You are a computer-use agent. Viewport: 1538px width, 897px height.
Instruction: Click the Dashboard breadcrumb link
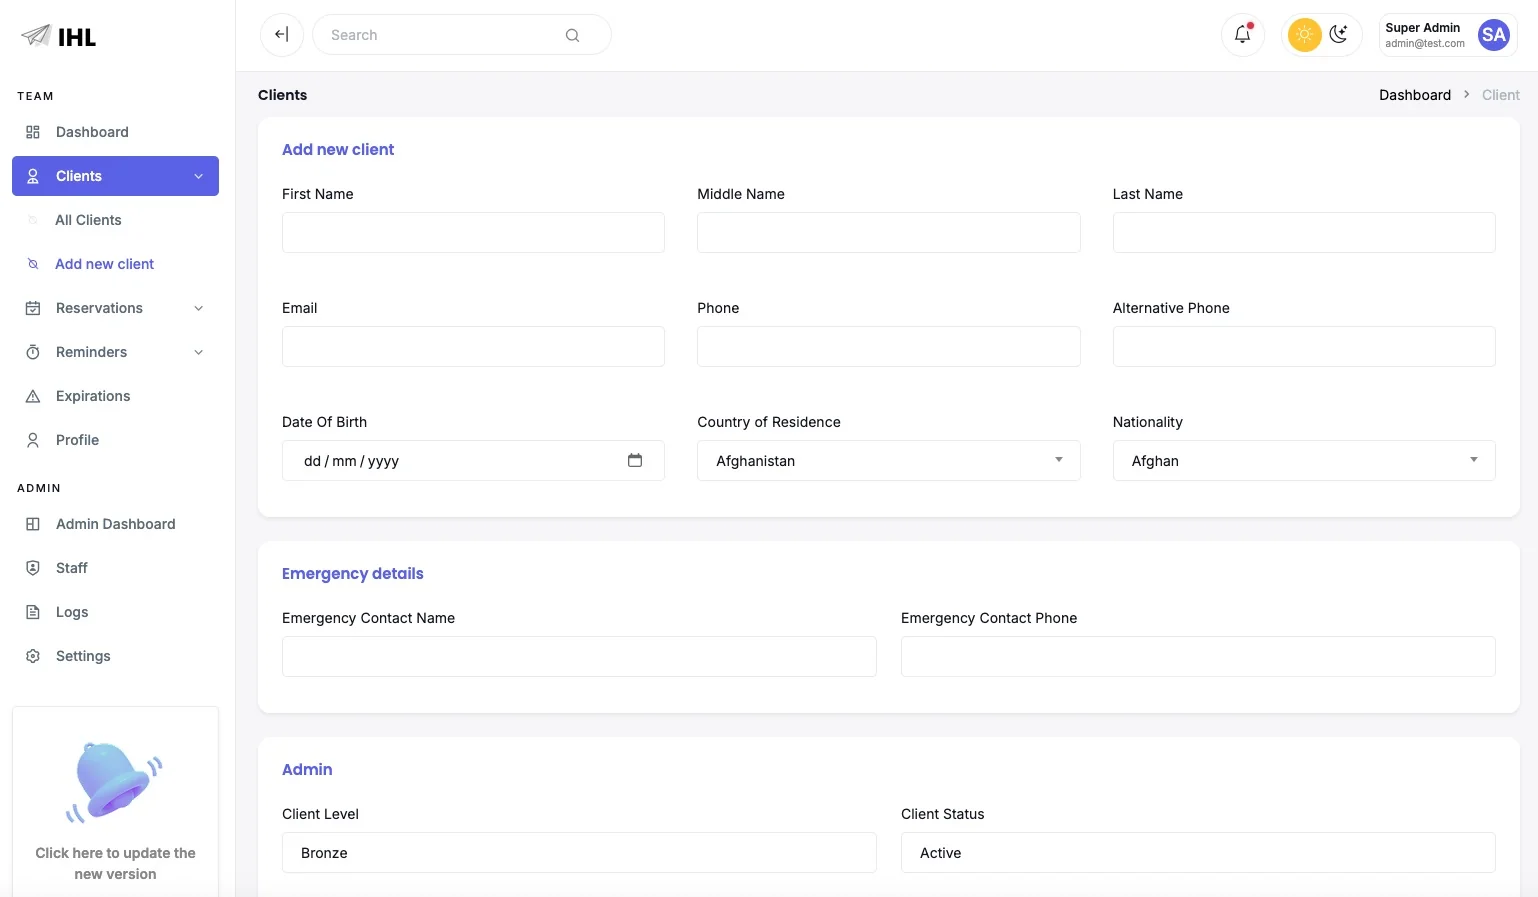[x=1415, y=95]
